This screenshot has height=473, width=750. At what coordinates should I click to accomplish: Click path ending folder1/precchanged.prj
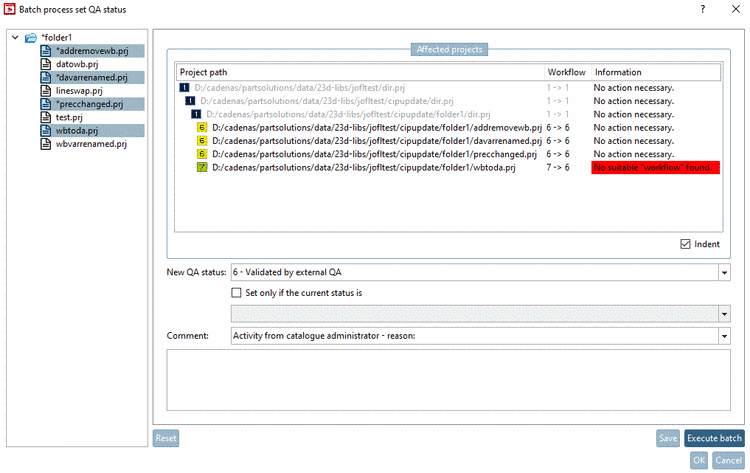tap(375, 154)
